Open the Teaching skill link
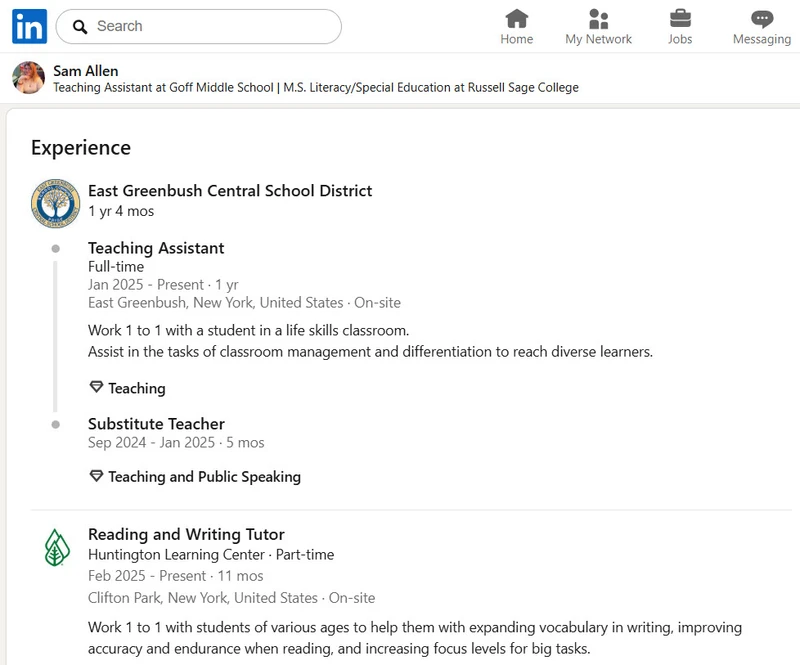Image resolution: width=800 pixels, height=665 pixels. pyautogui.click(x=137, y=388)
